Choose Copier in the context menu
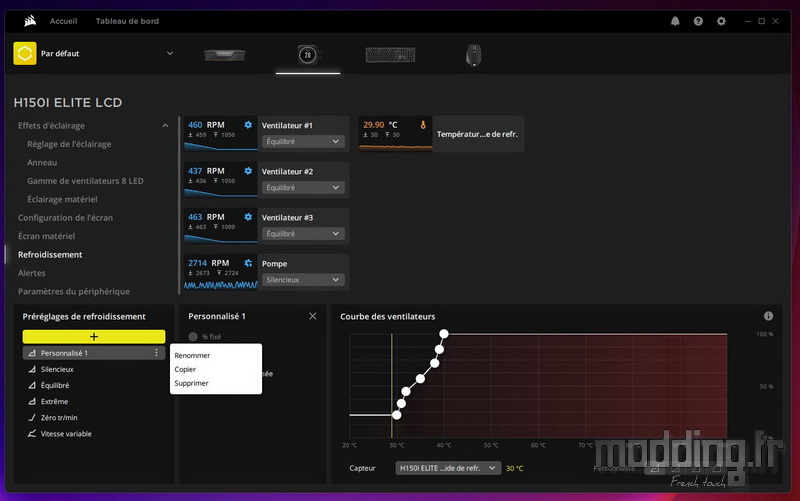This screenshot has height=501, width=800. pos(185,369)
